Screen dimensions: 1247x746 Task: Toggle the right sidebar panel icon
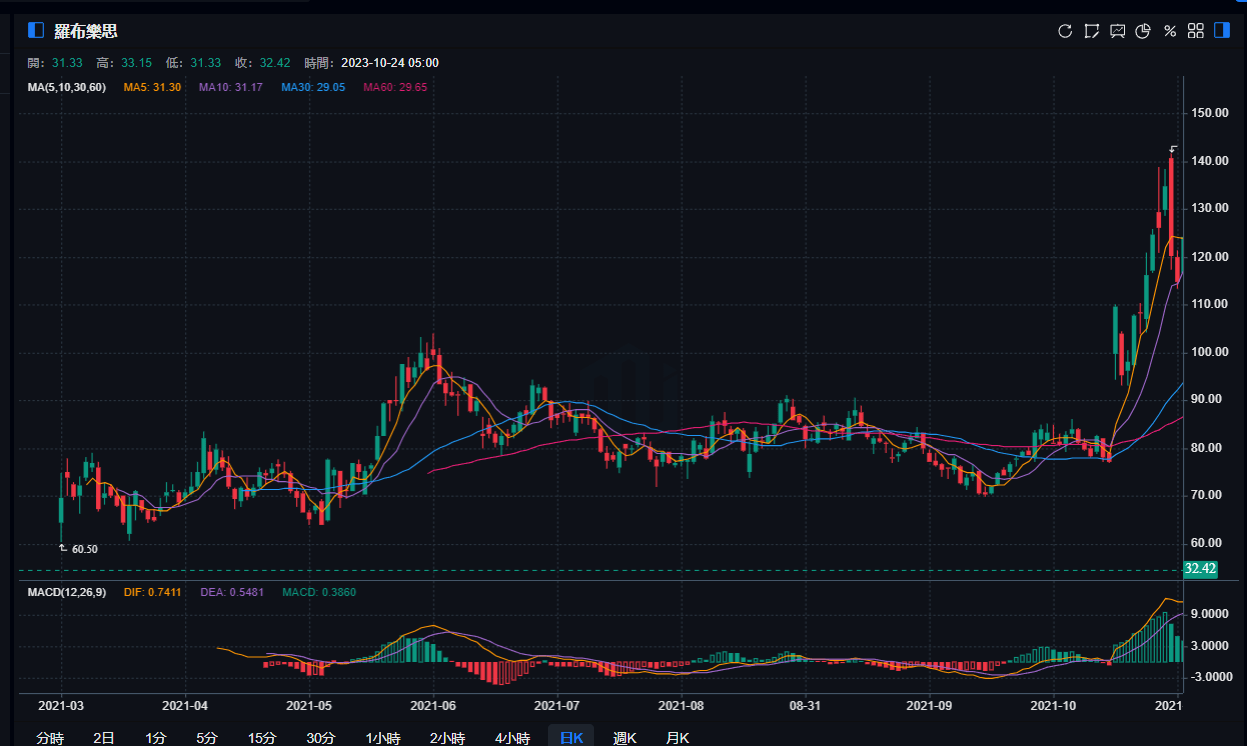pos(1221,31)
